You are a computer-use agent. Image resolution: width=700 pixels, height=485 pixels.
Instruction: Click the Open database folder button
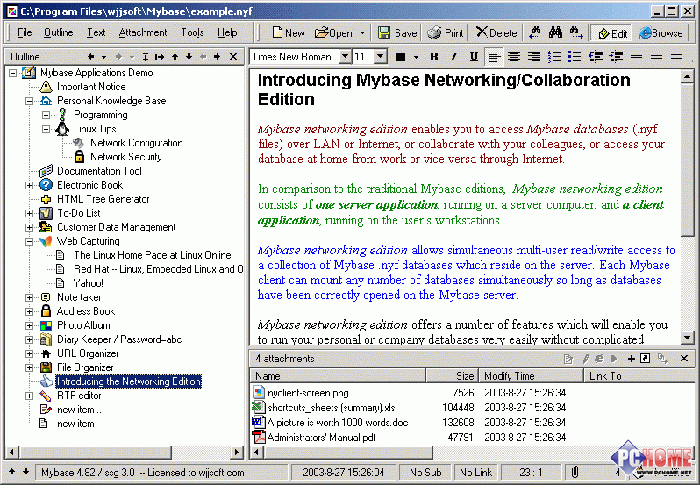(333, 33)
